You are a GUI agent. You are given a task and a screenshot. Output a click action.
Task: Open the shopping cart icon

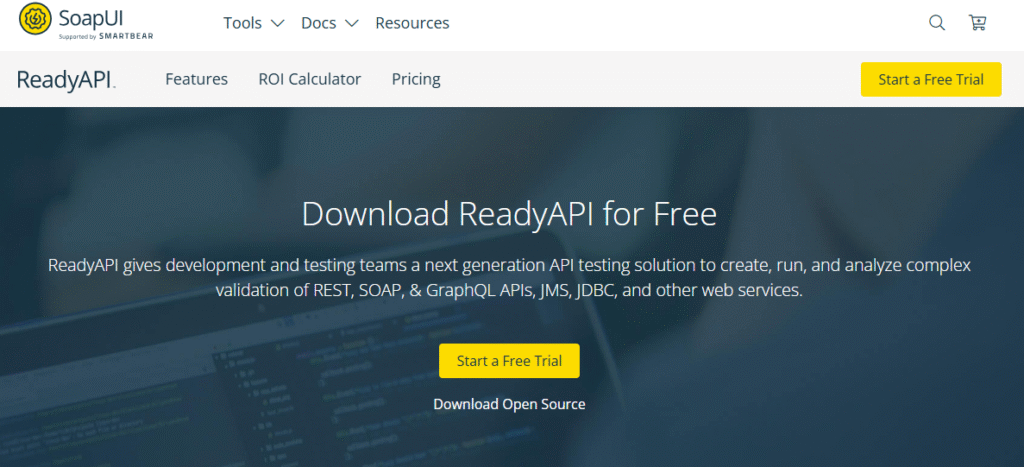[978, 23]
